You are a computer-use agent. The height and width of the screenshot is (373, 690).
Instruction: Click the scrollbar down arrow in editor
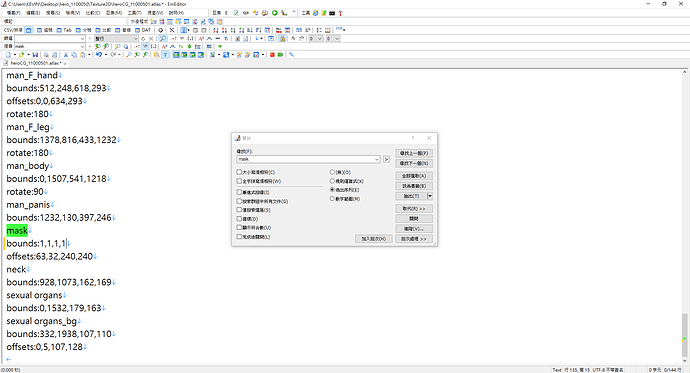[685, 362]
